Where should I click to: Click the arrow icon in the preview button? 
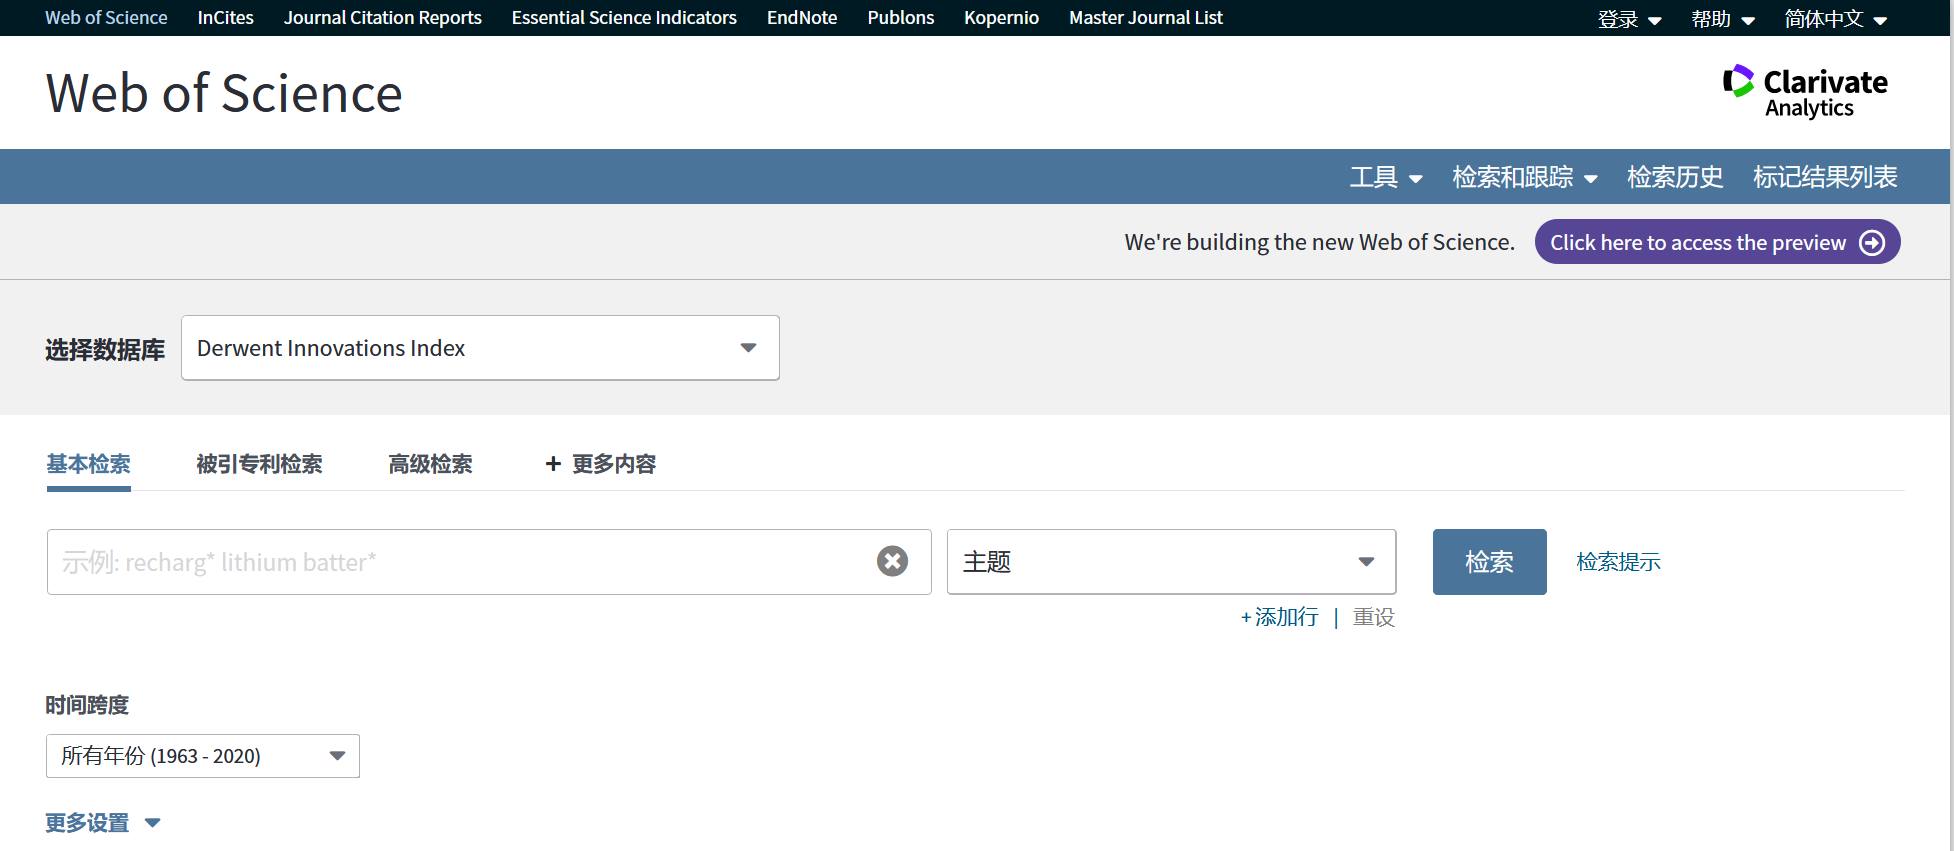[x=1872, y=243]
